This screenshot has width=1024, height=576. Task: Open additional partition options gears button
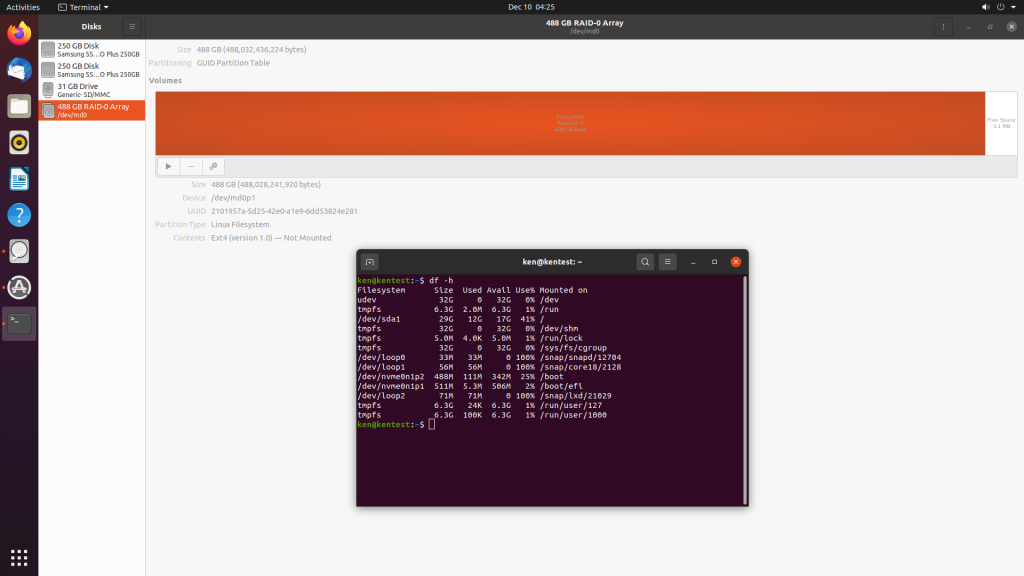[213, 167]
